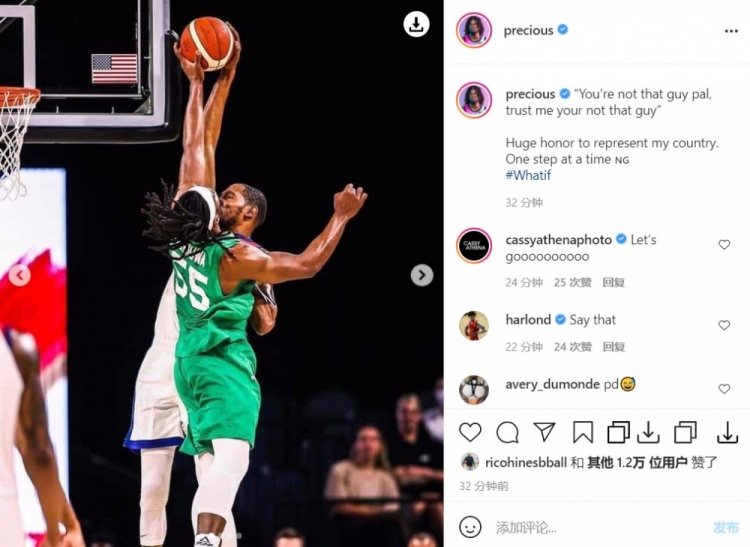
Task: Go to the next photo with the right arrow
Action: click(422, 275)
